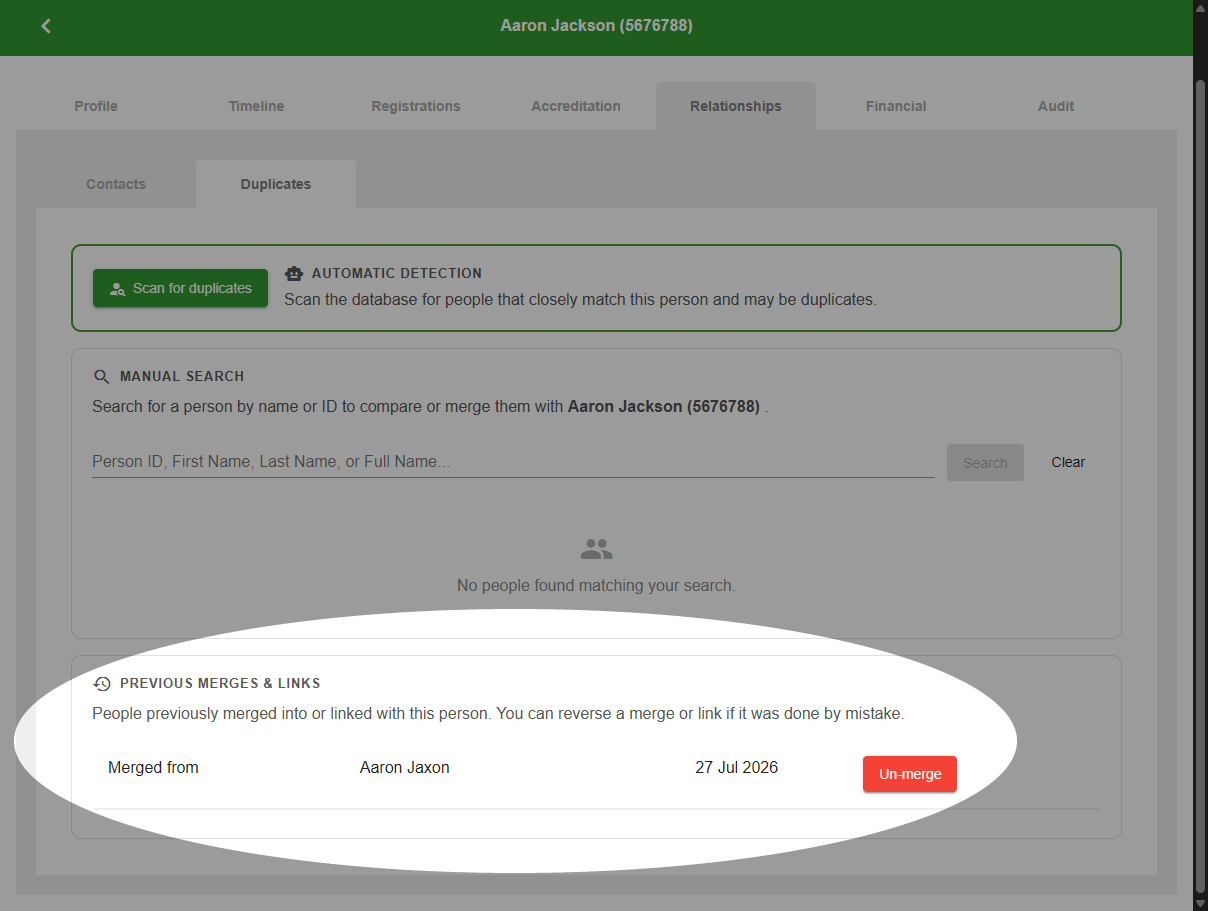The width and height of the screenshot is (1208, 911).
Task: Open the Registrations tab
Action: pos(416,106)
